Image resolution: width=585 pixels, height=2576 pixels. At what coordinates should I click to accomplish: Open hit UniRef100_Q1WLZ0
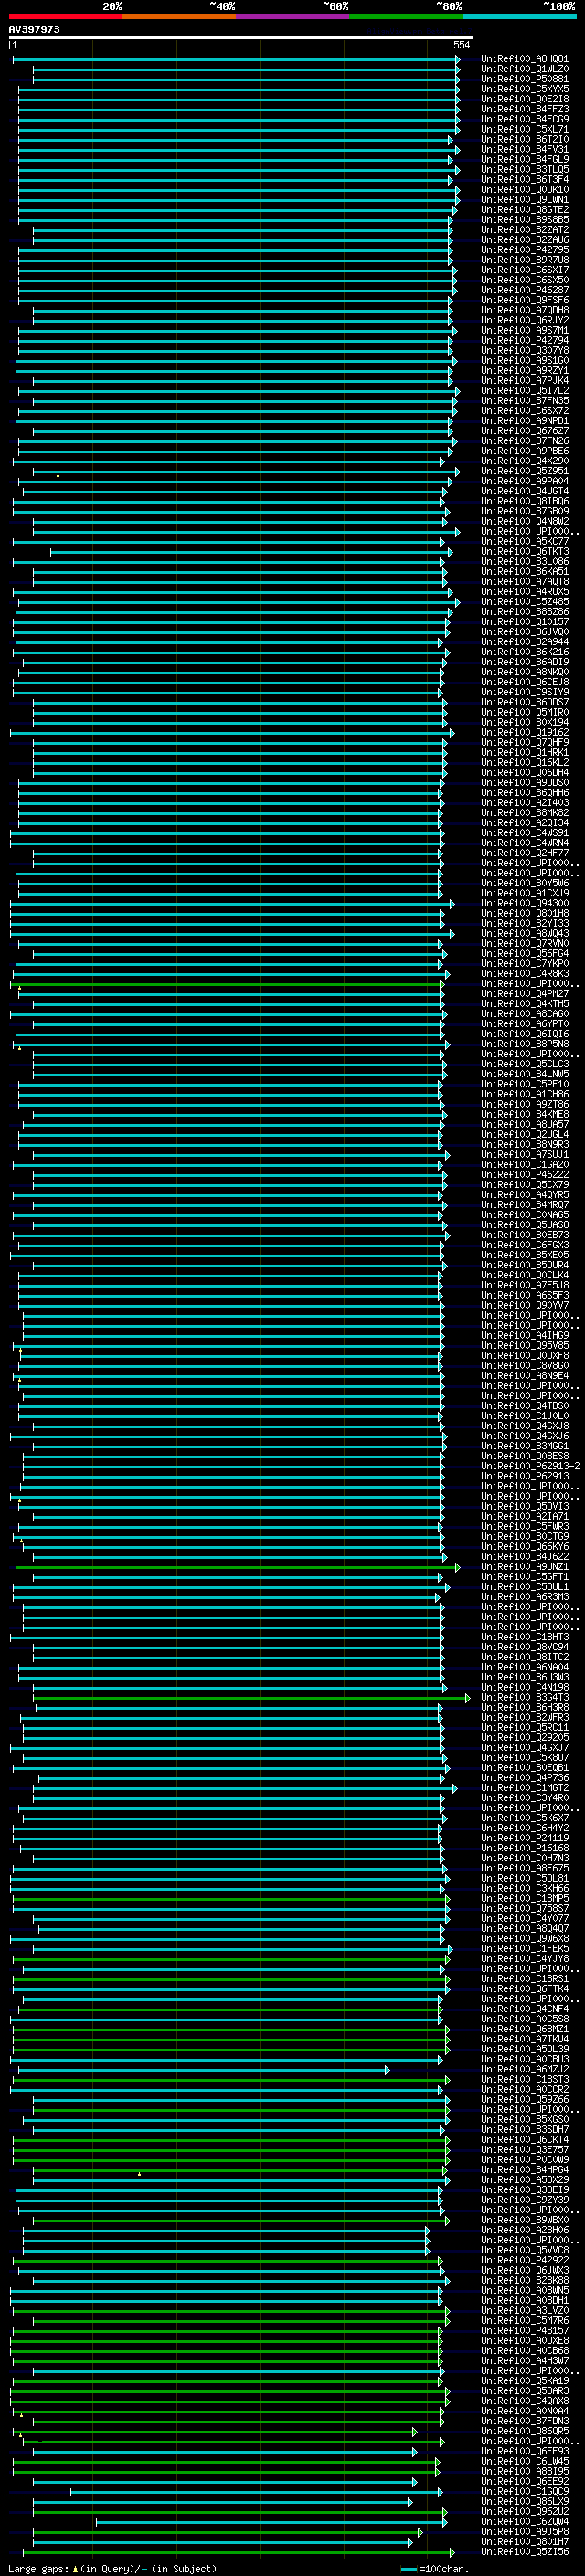click(524, 69)
